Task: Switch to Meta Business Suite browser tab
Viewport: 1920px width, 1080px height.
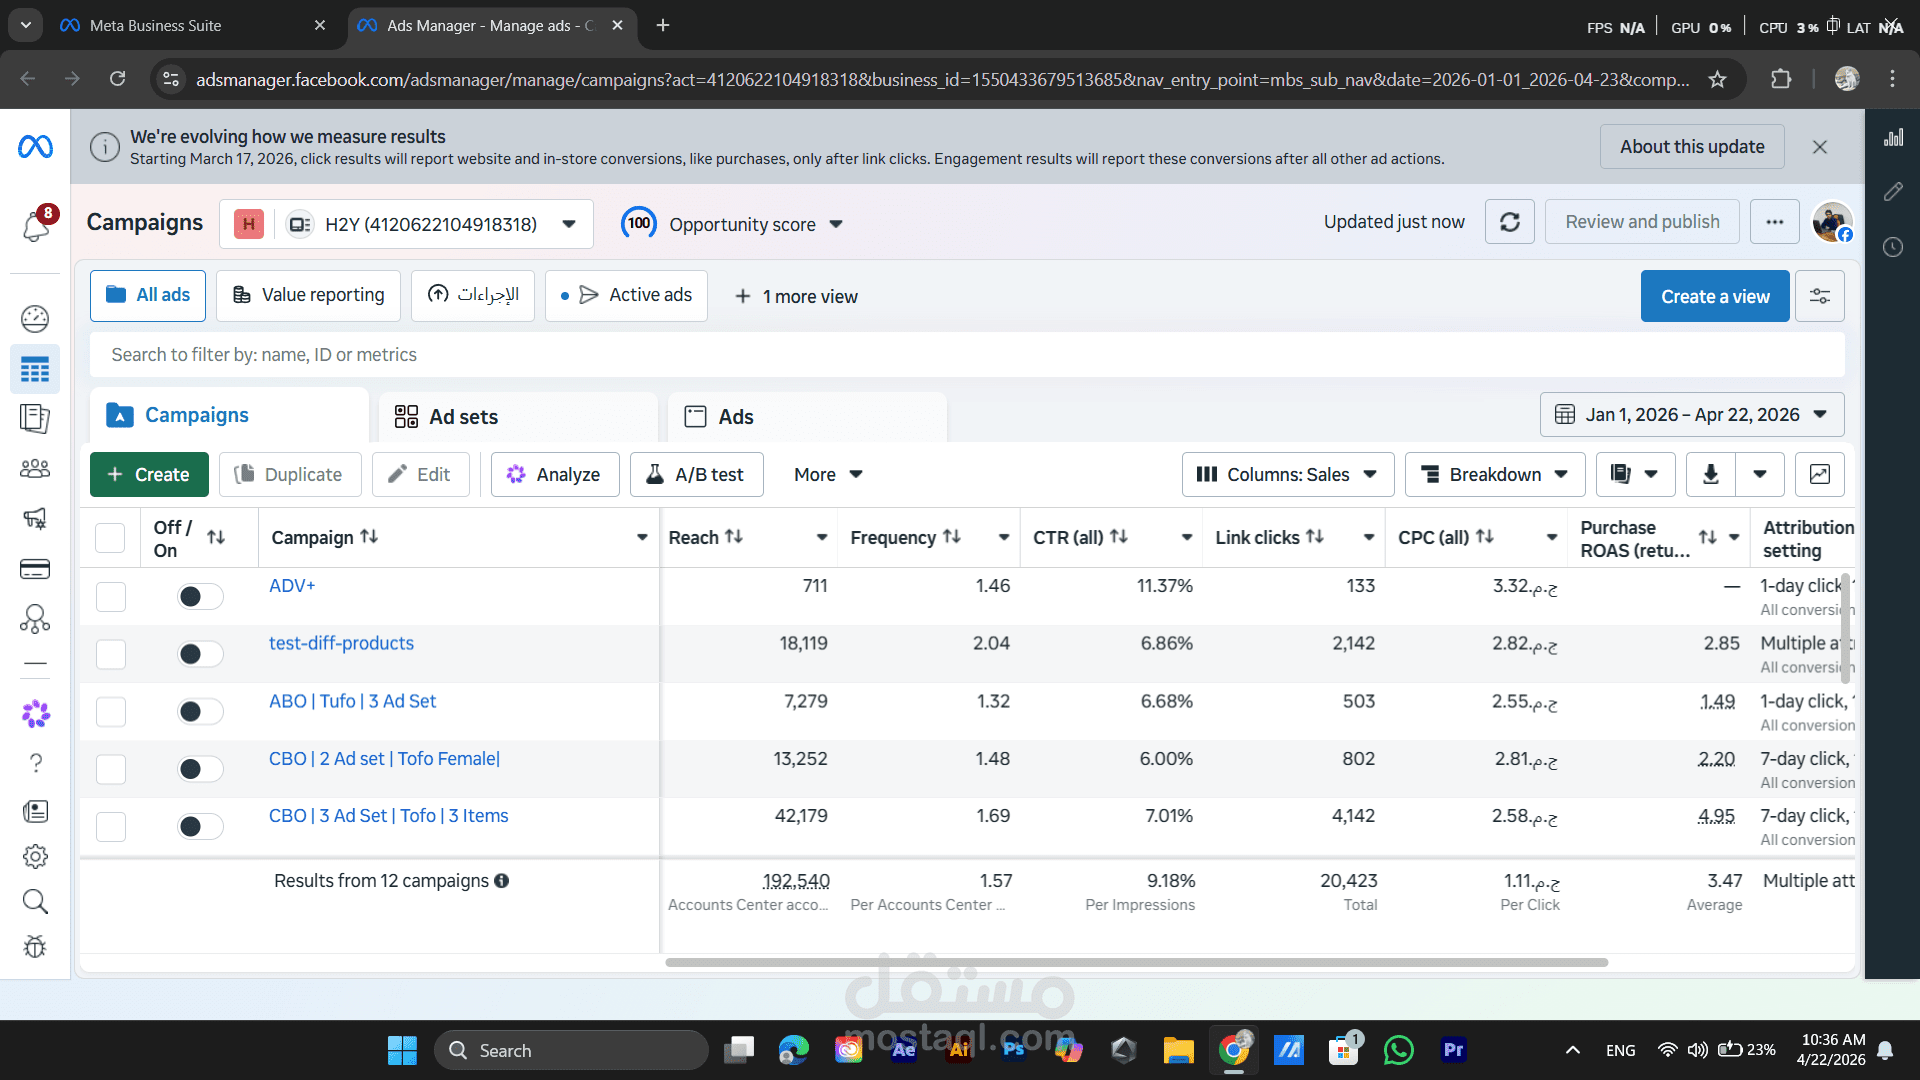Action: (x=193, y=26)
